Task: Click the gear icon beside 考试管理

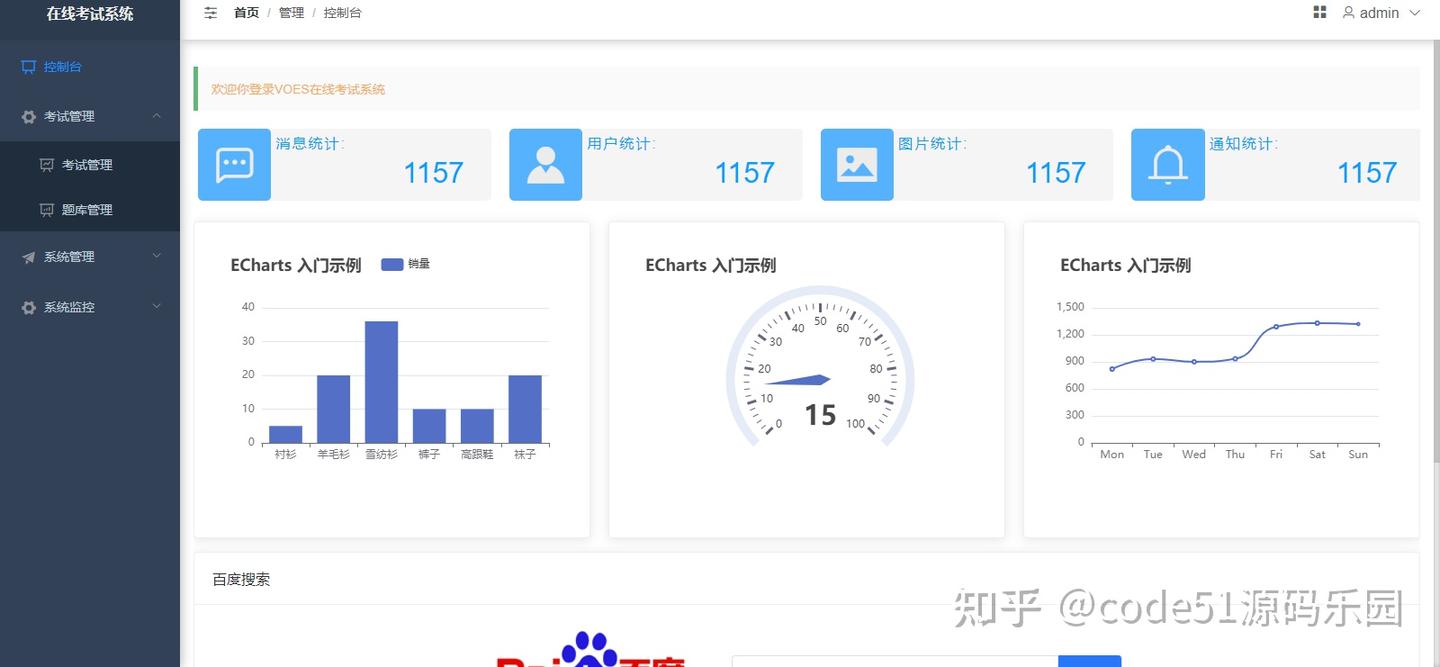Action: [x=28, y=116]
